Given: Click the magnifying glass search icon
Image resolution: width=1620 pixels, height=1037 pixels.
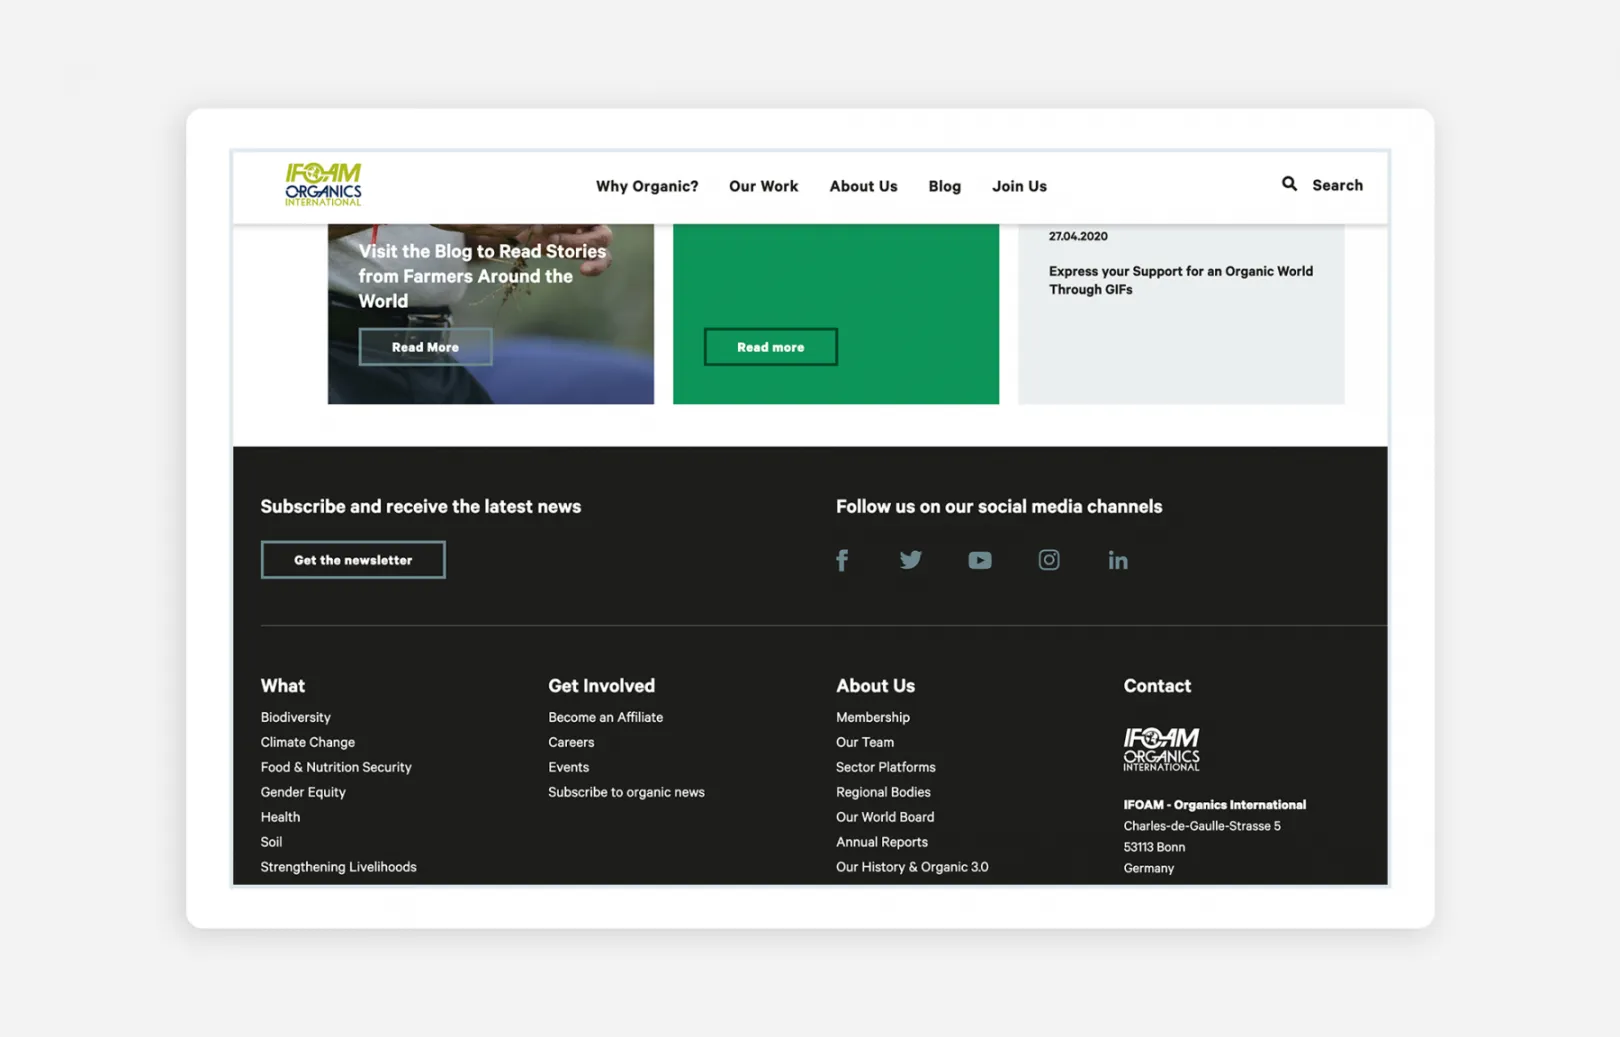Looking at the screenshot, I should click(x=1289, y=184).
